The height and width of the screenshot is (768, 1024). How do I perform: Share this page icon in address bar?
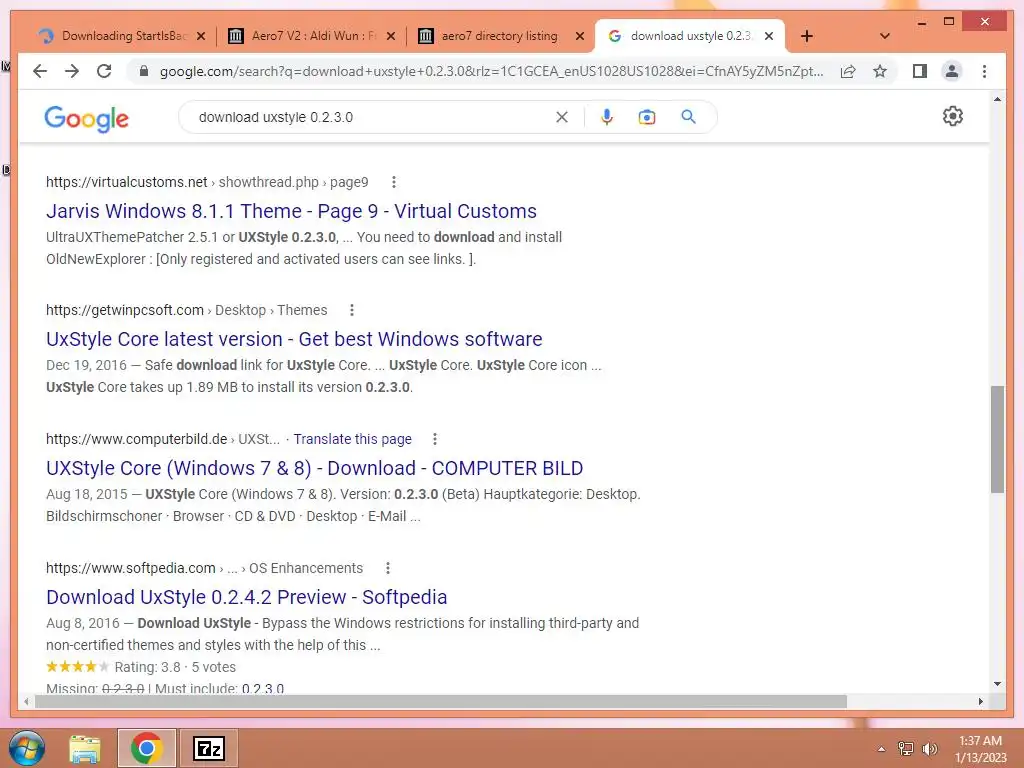[x=848, y=71]
